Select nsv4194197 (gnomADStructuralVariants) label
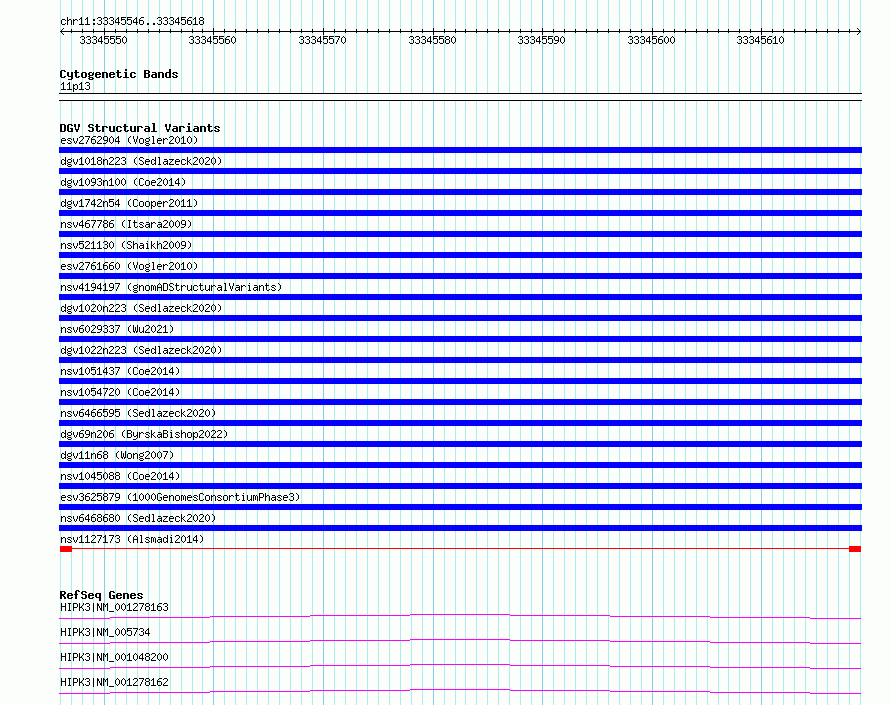This screenshot has width=890, height=705. pyautogui.click(x=171, y=287)
